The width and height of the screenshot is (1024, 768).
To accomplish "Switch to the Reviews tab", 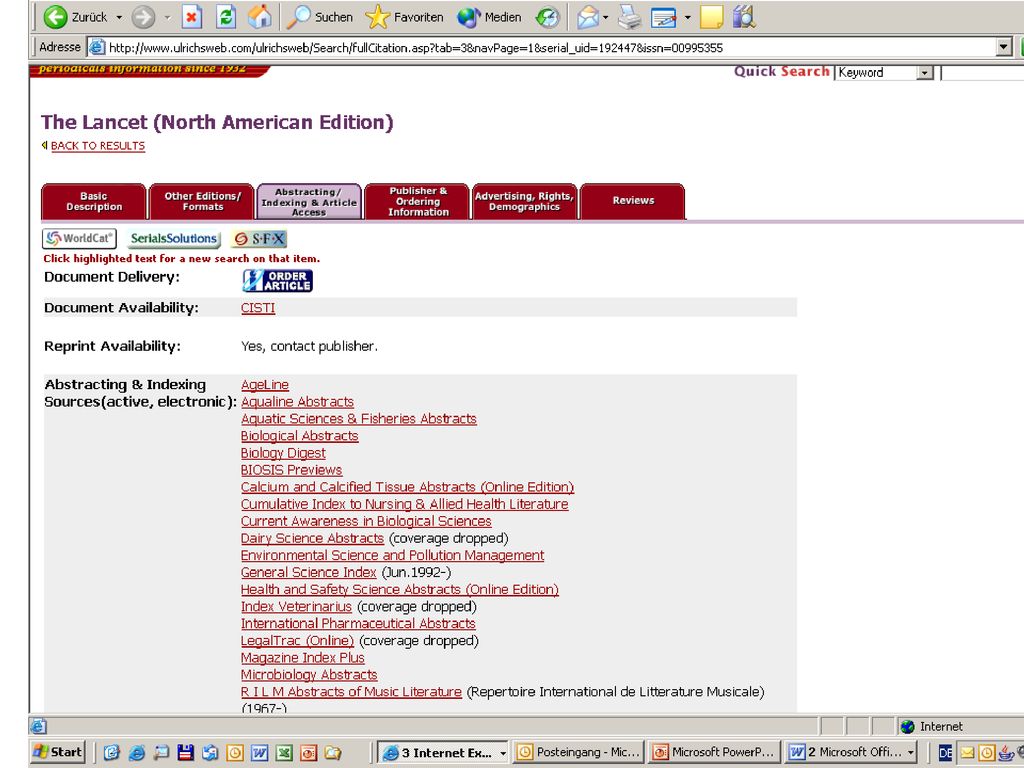I will [633, 201].
